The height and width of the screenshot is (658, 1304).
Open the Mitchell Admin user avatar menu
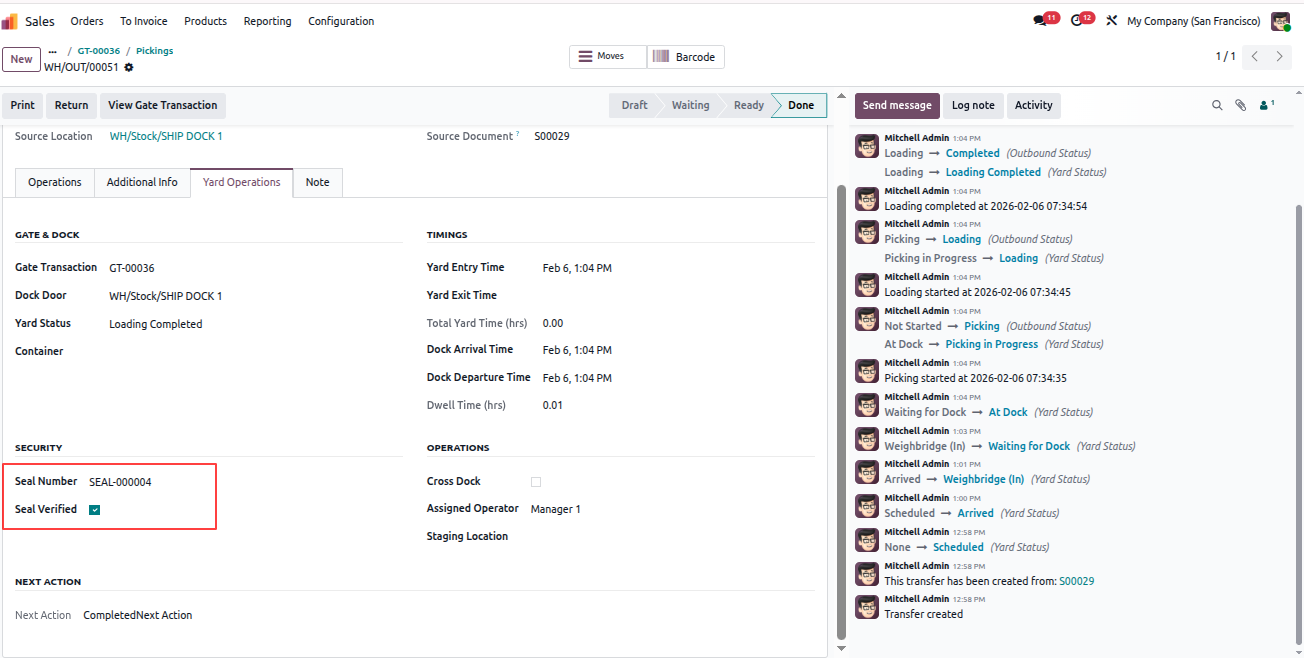pos(1280,21)
